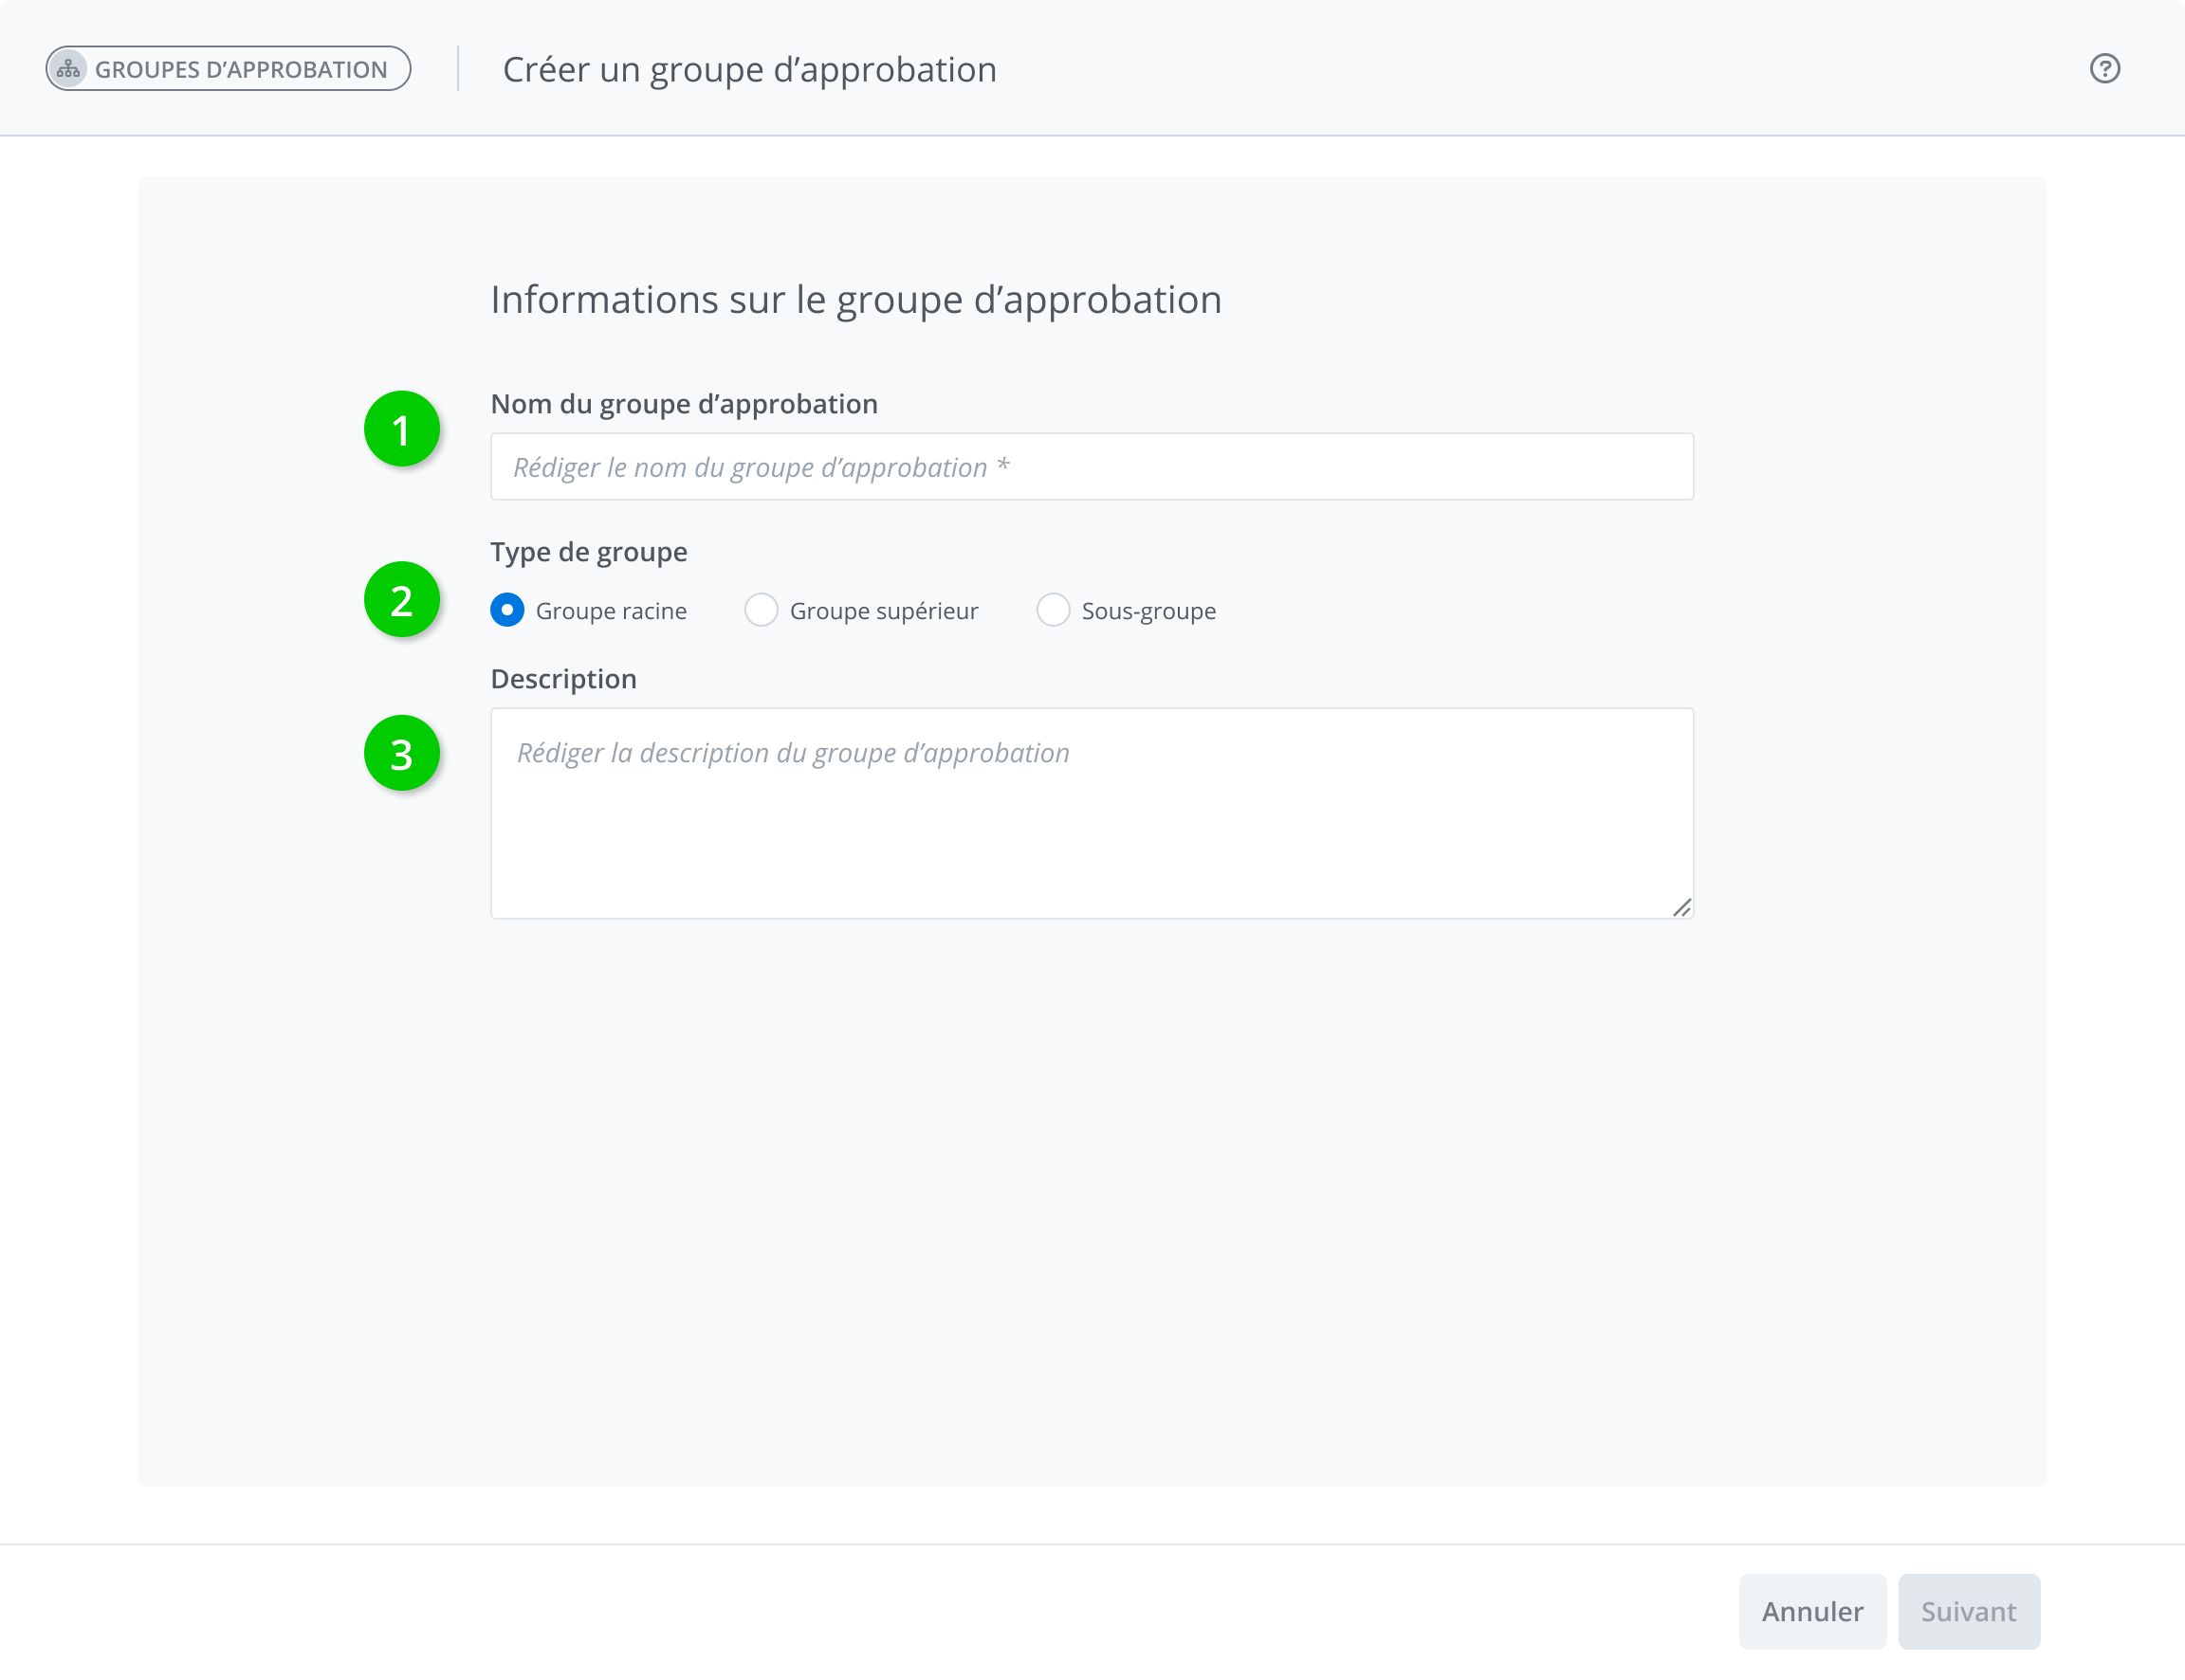Click the "Sous-groupe" option label text
The height and width of the screenshot is (1680, 2185).
click(1148, 611)
